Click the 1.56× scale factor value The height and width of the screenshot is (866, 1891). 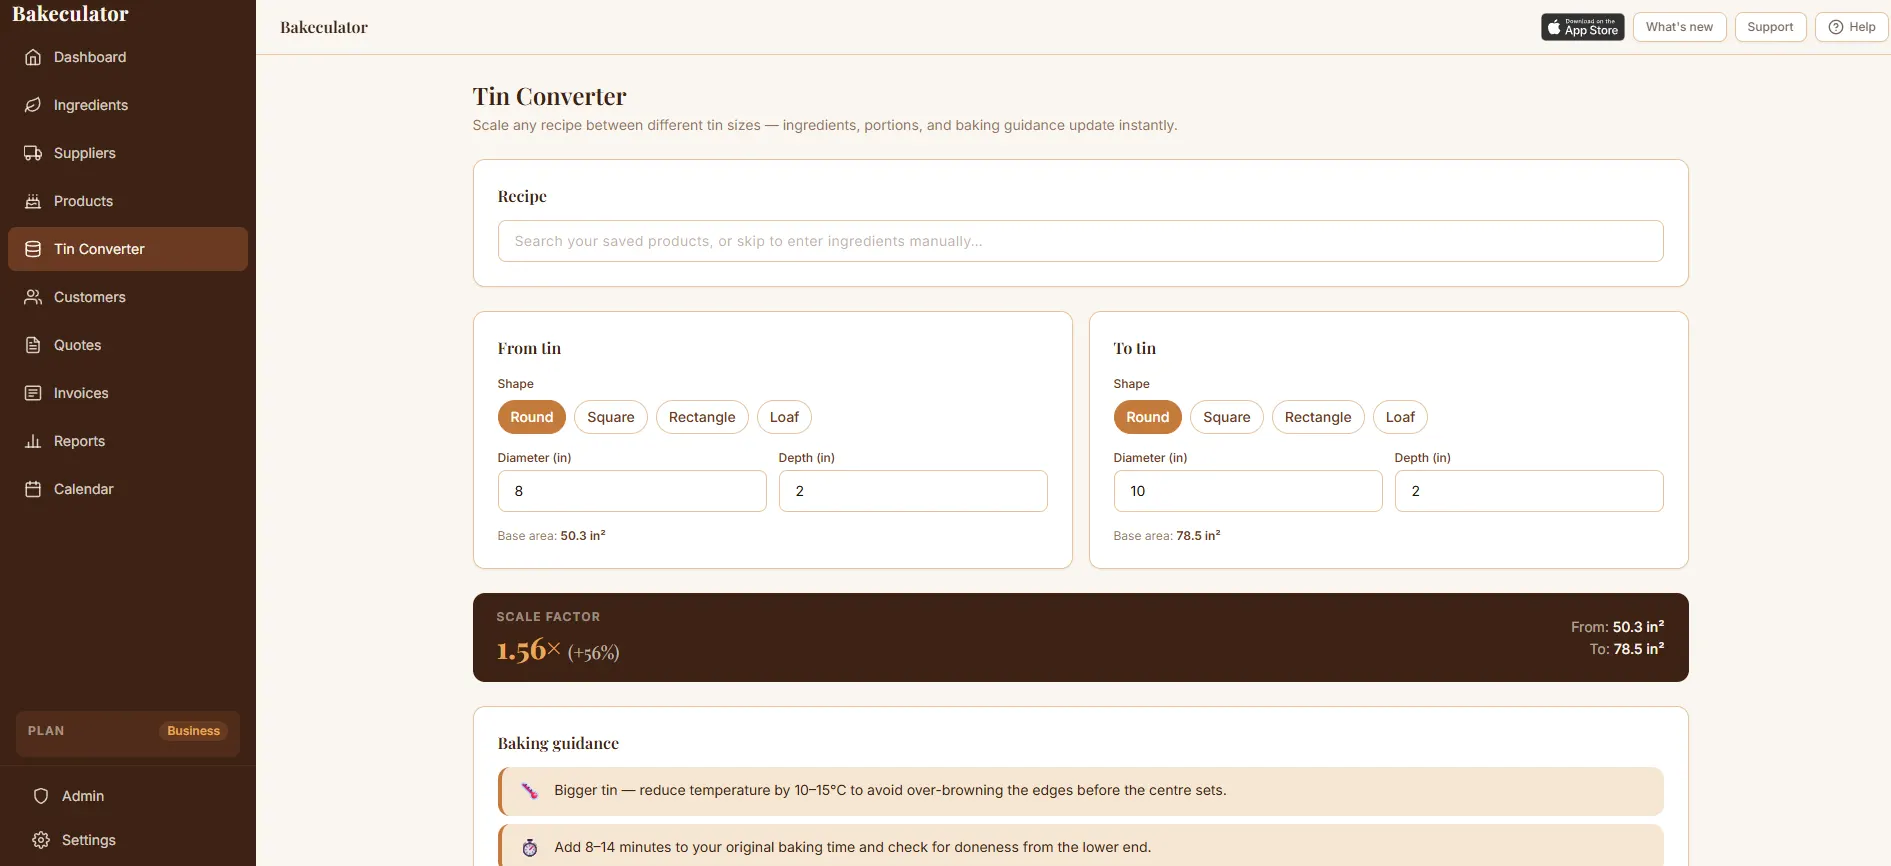tap(529, 650)
